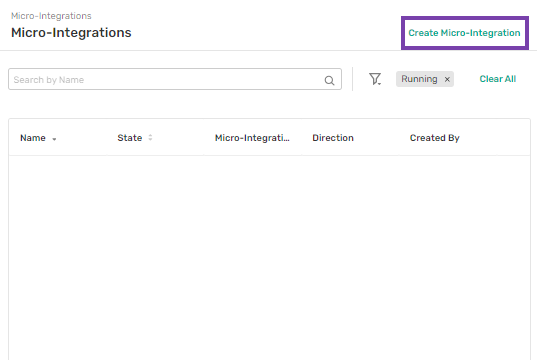537x360 pixels.
Task: Remove the Running filter chip
Action: [x=447, y=79]
